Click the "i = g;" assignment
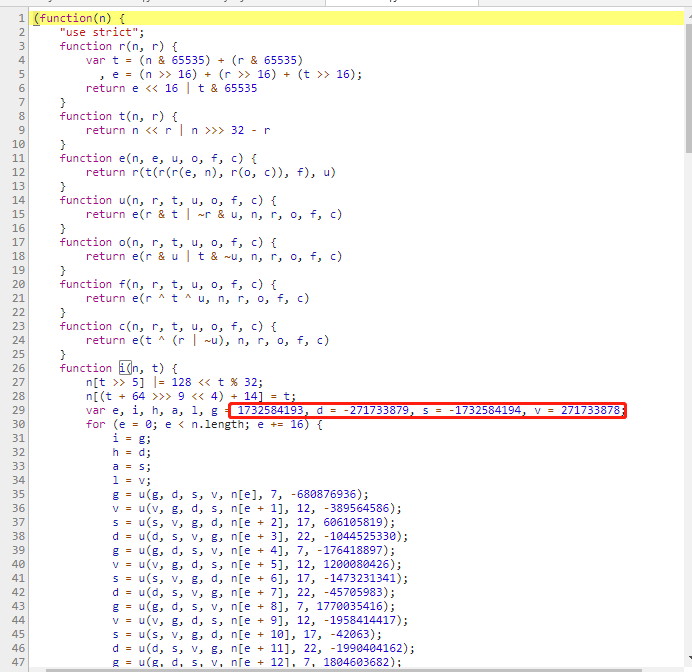 point(132,438)
